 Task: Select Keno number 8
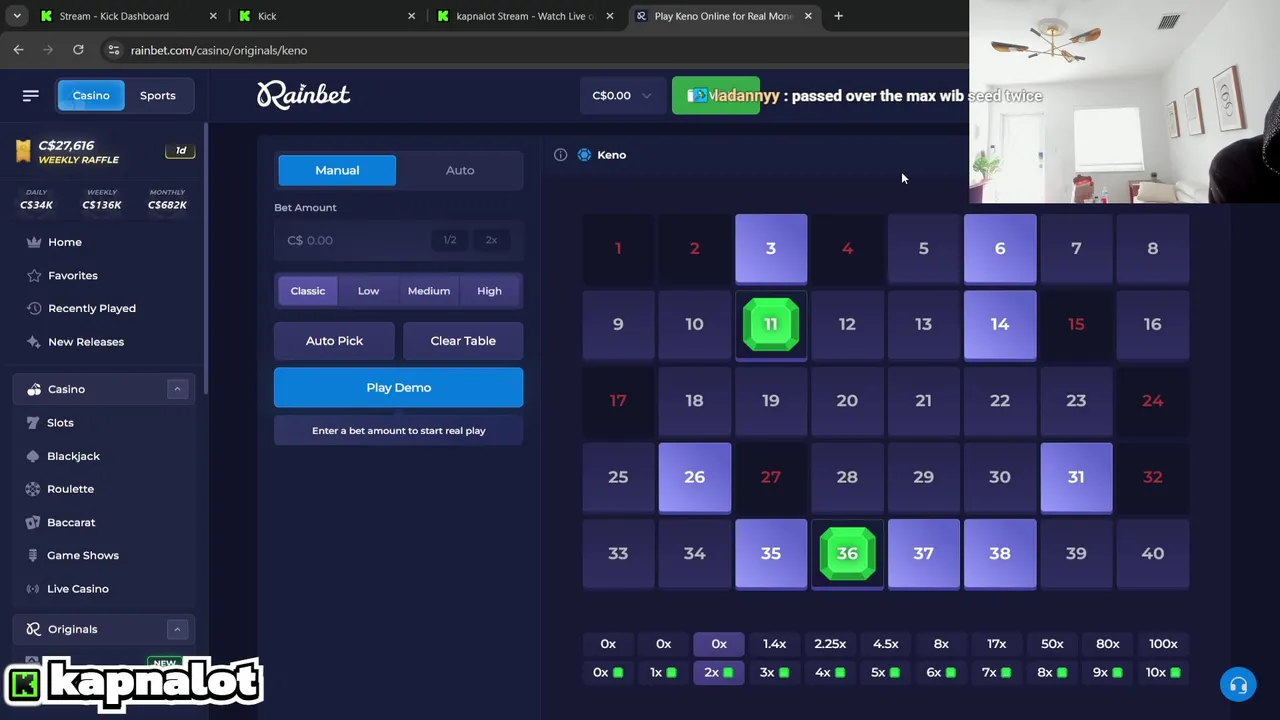tap(1152, 248)
